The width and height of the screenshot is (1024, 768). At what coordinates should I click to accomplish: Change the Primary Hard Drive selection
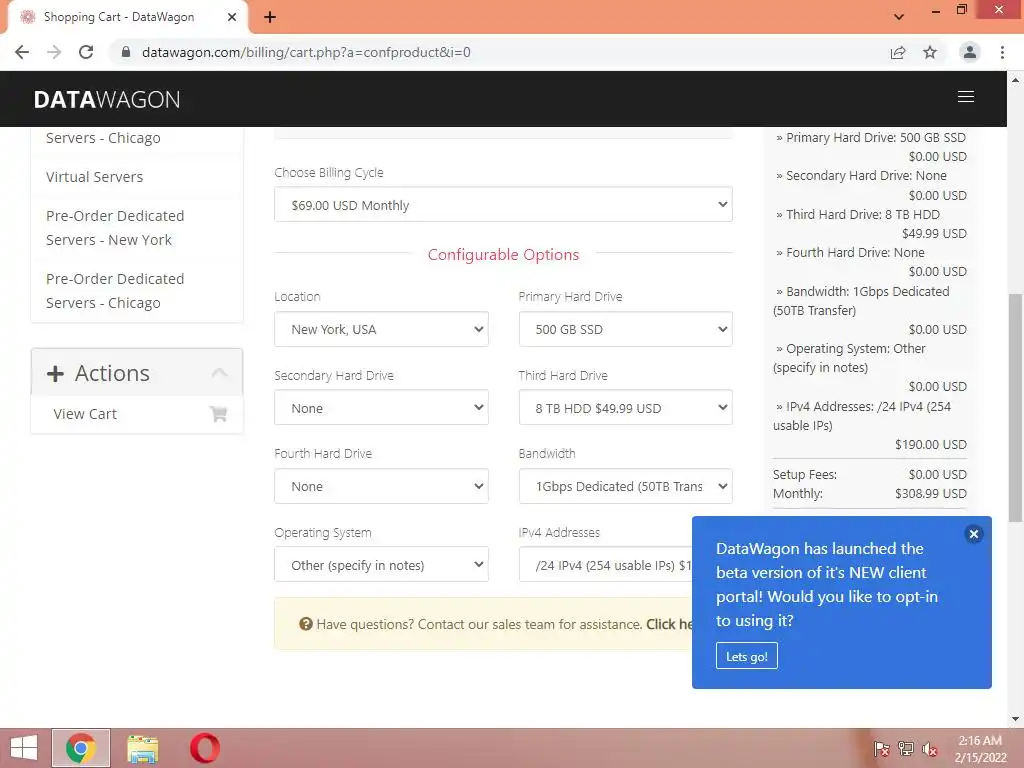coord(625,329)
